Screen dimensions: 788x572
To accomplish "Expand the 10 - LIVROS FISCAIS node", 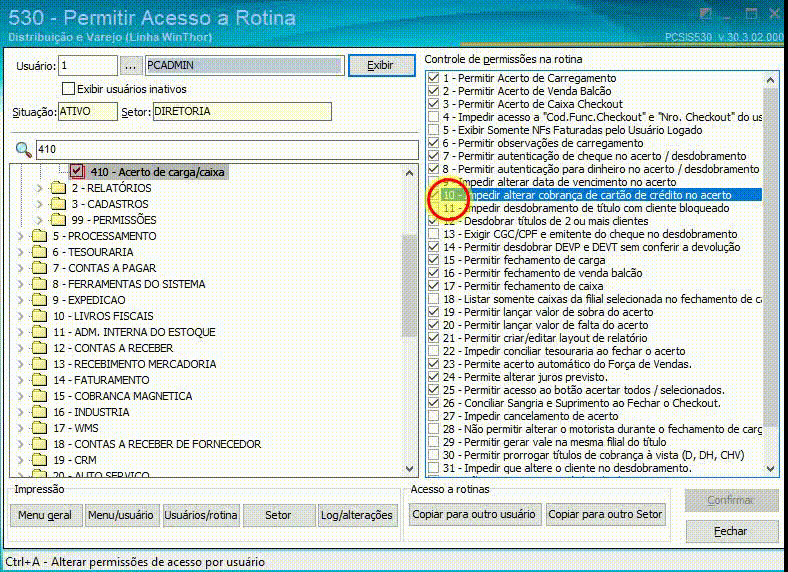I will click(20, 316).
